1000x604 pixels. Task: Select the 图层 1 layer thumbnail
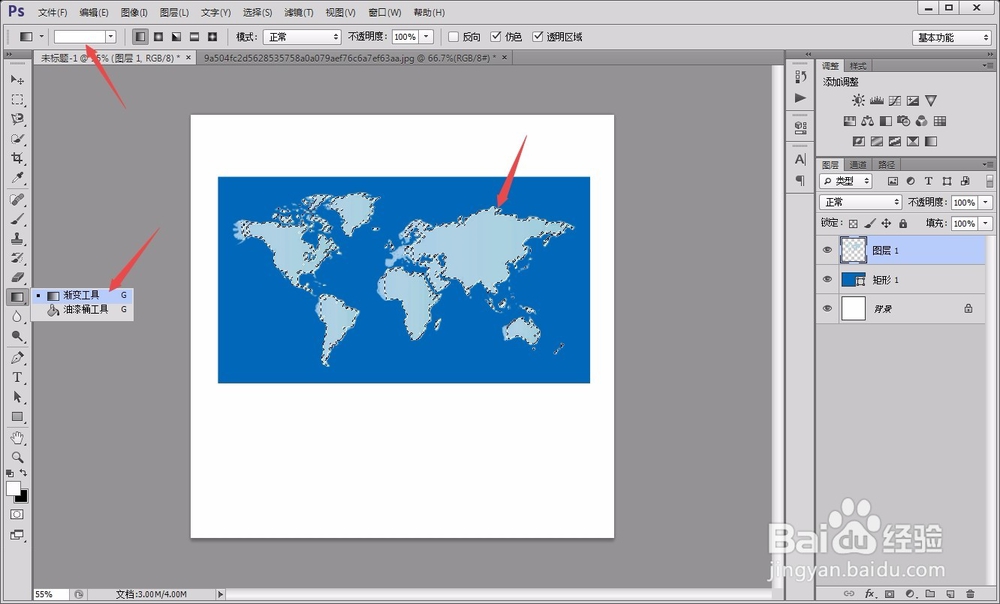[x=853, y=250]
